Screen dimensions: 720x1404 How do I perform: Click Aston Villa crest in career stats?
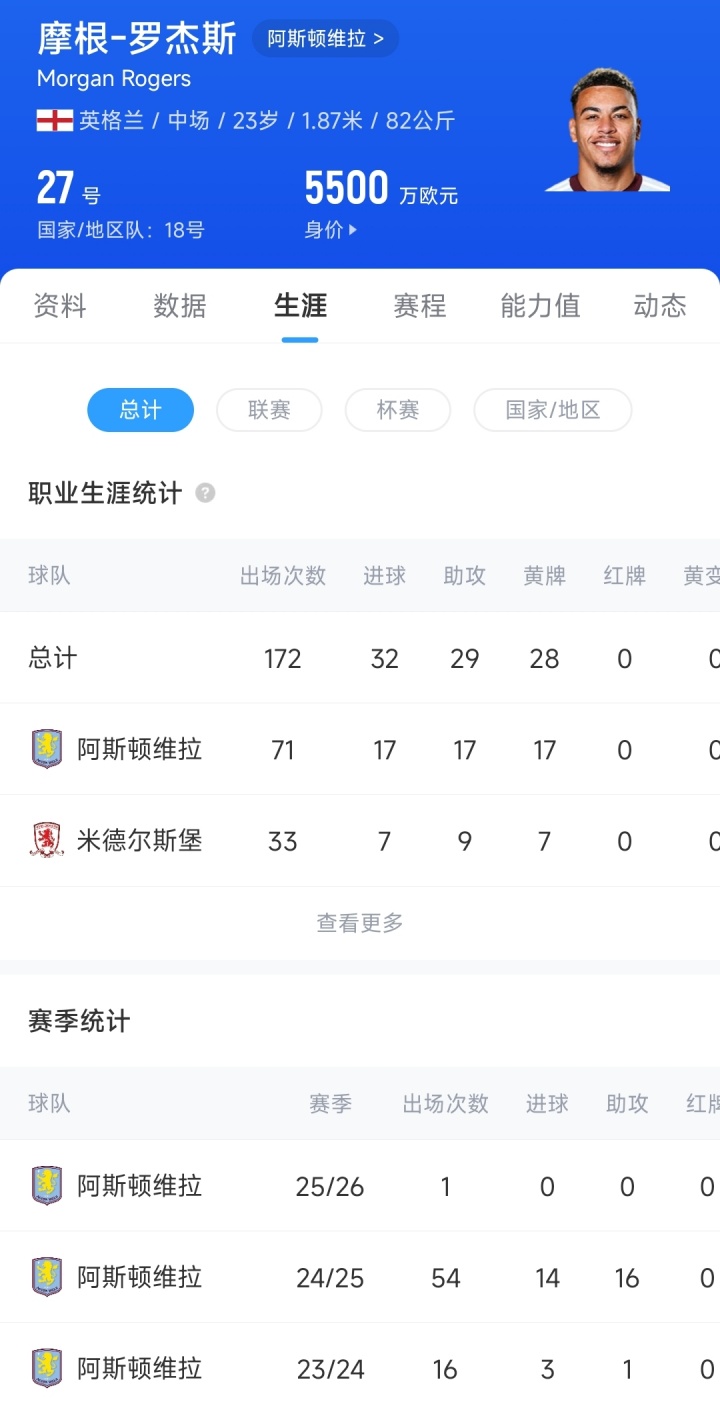[47, 749]
